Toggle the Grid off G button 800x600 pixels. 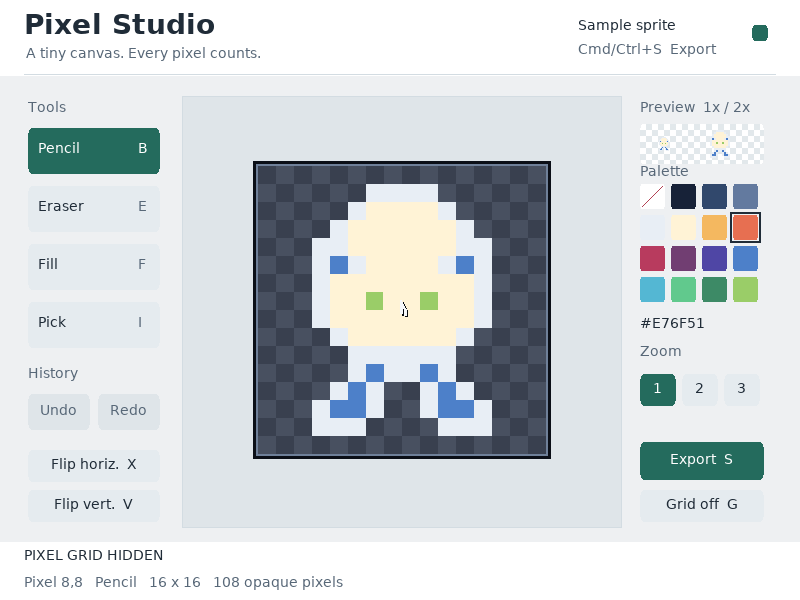click(x=702, y=505)
